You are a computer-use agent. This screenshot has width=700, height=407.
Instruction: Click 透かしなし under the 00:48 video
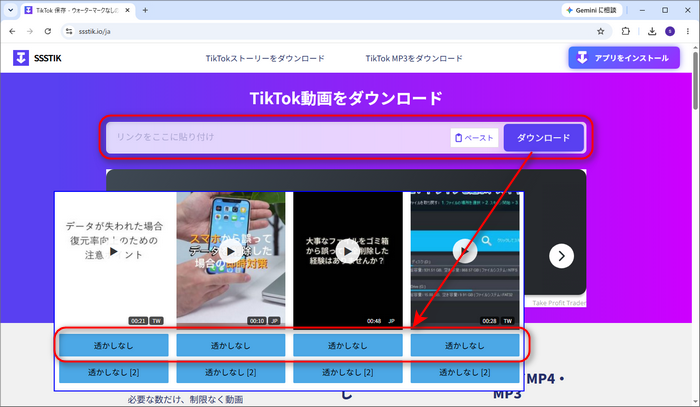click(x=348, y=345)
